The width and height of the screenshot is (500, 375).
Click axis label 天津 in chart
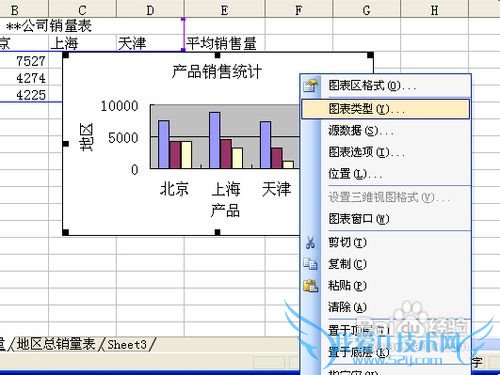[276, 189]
